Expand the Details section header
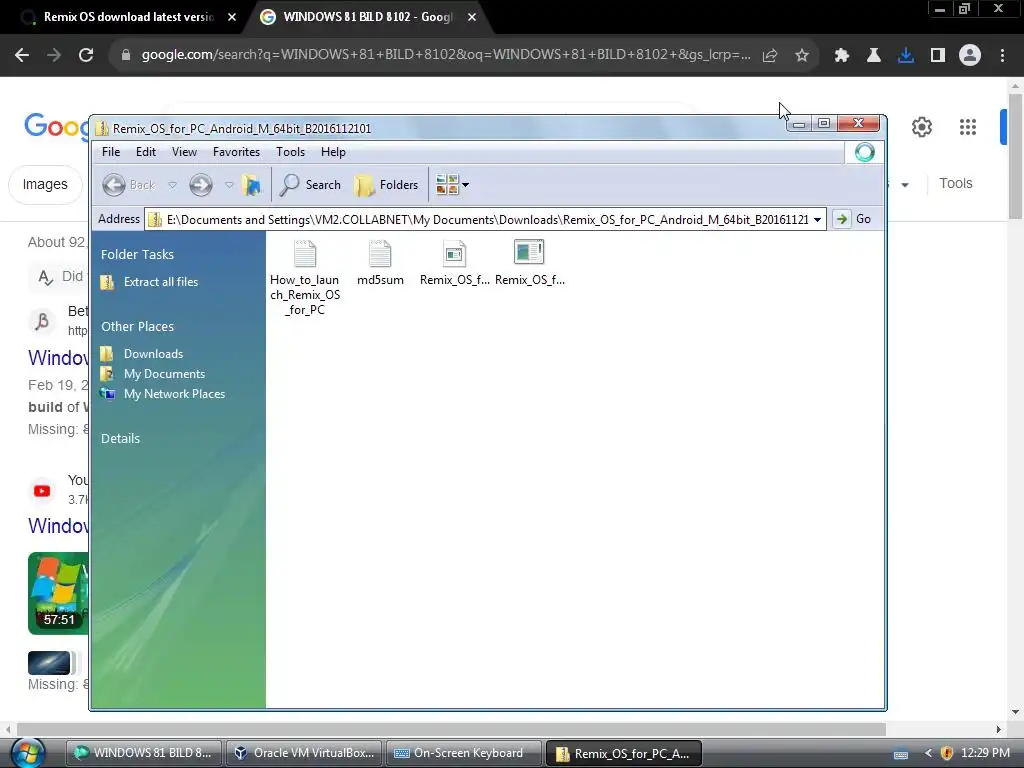Image resolution: width=1024 pixels, height=768 pixels. [120, 439]
